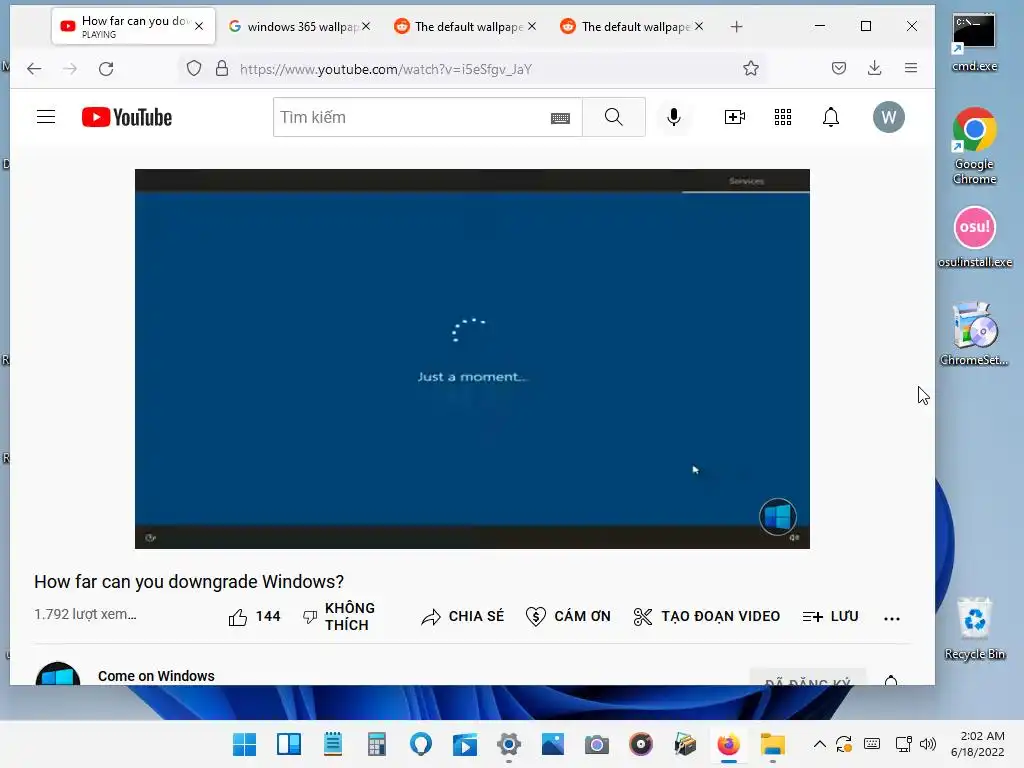Screen dimensions: 1024x768
Task: Show hidden system tray icons
Action: [x=820, y=744]
